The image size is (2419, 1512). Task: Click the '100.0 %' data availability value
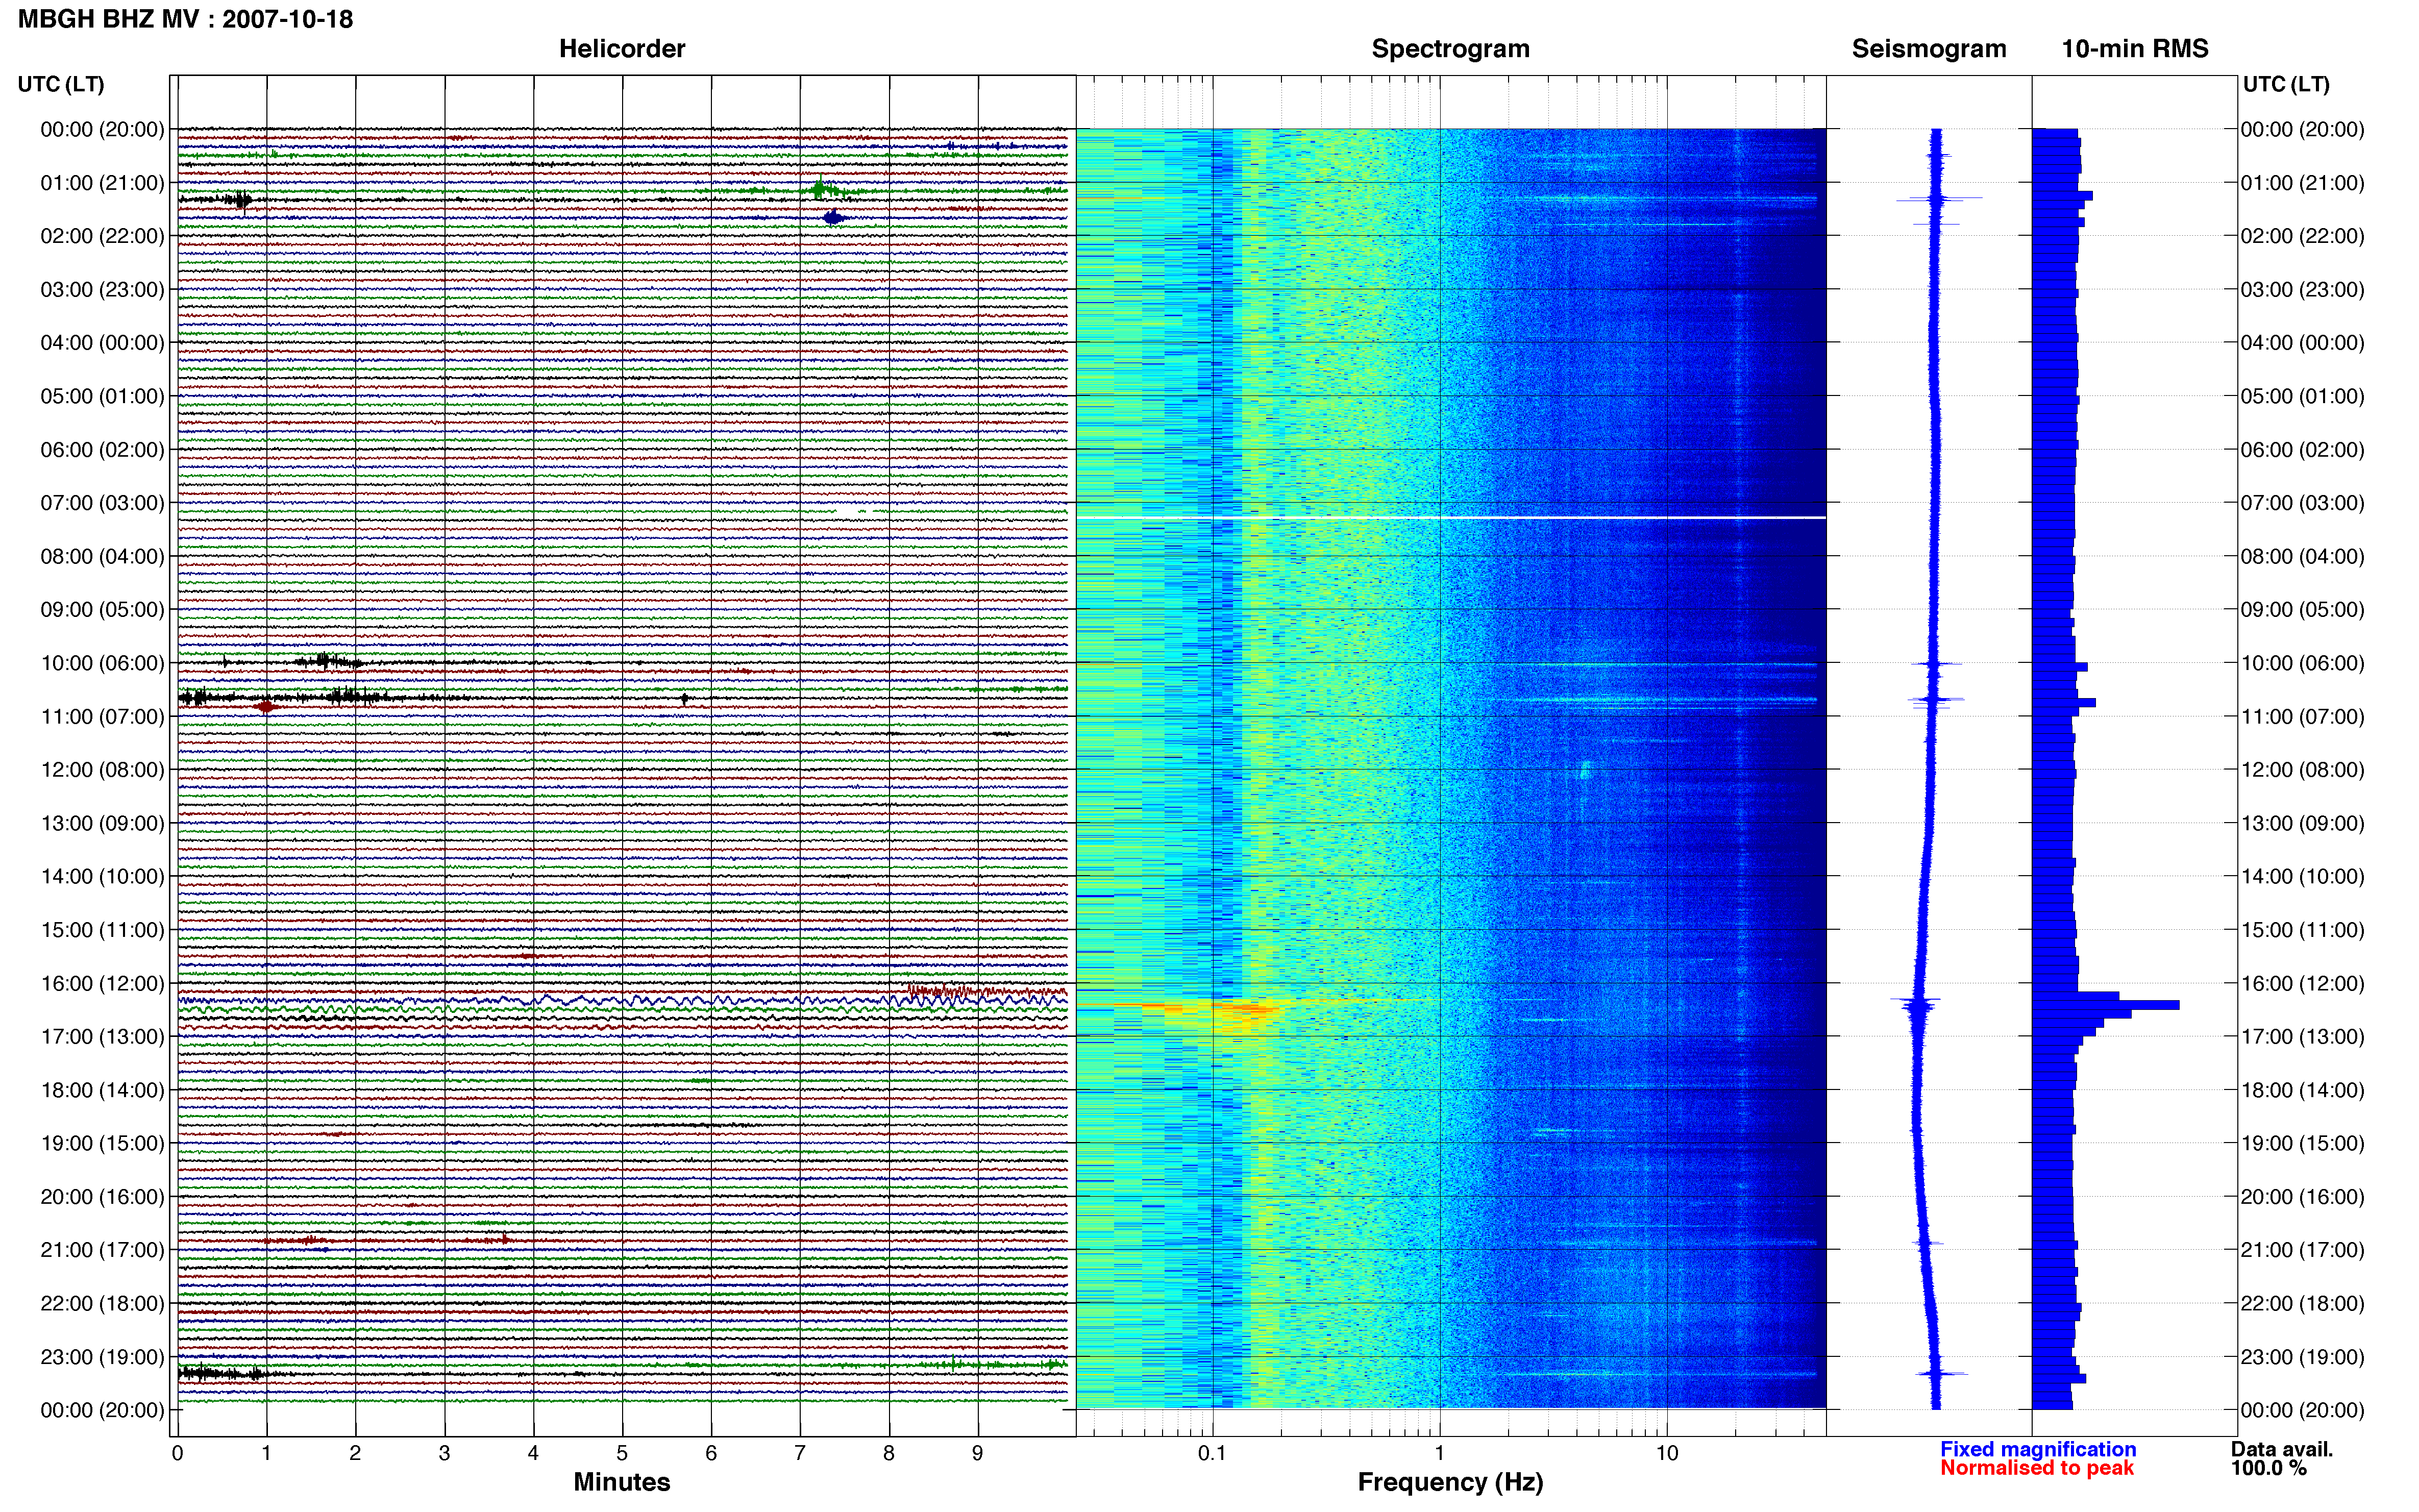(2268, 1468)
